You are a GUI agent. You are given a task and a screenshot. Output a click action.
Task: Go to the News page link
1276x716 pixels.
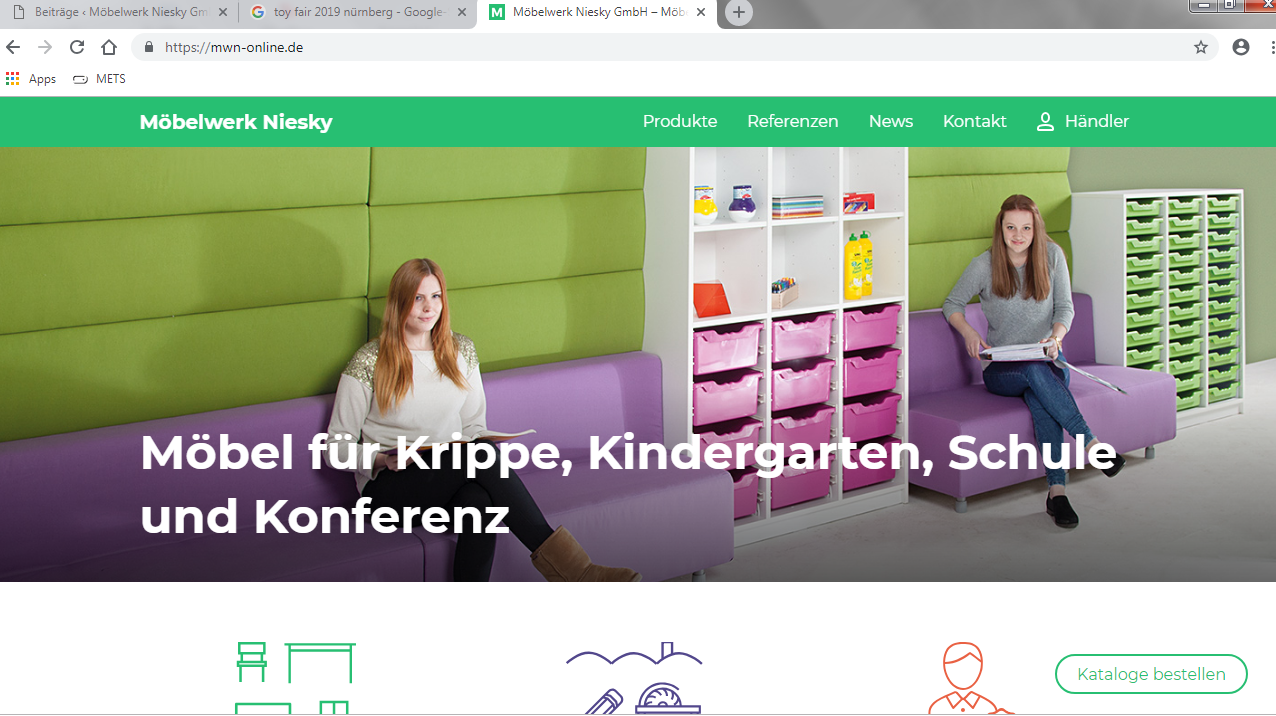click(x=890, y=121)
